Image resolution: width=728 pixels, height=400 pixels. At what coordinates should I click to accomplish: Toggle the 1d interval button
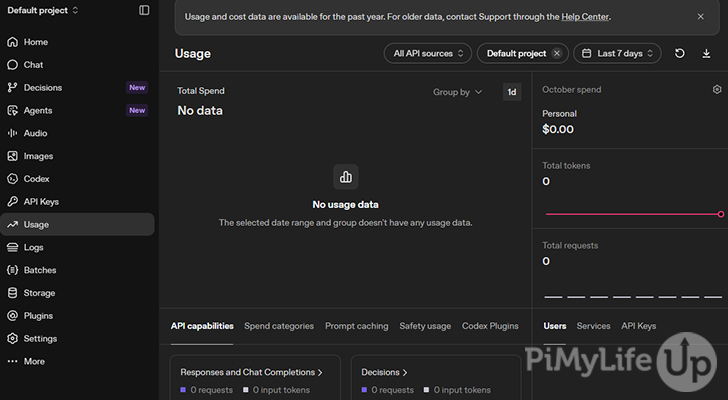[512, 92]
